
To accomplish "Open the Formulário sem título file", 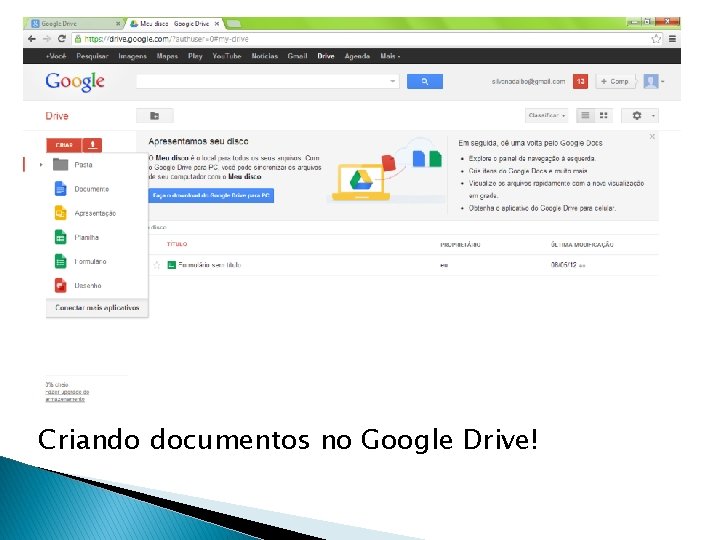I will (209, 265).
